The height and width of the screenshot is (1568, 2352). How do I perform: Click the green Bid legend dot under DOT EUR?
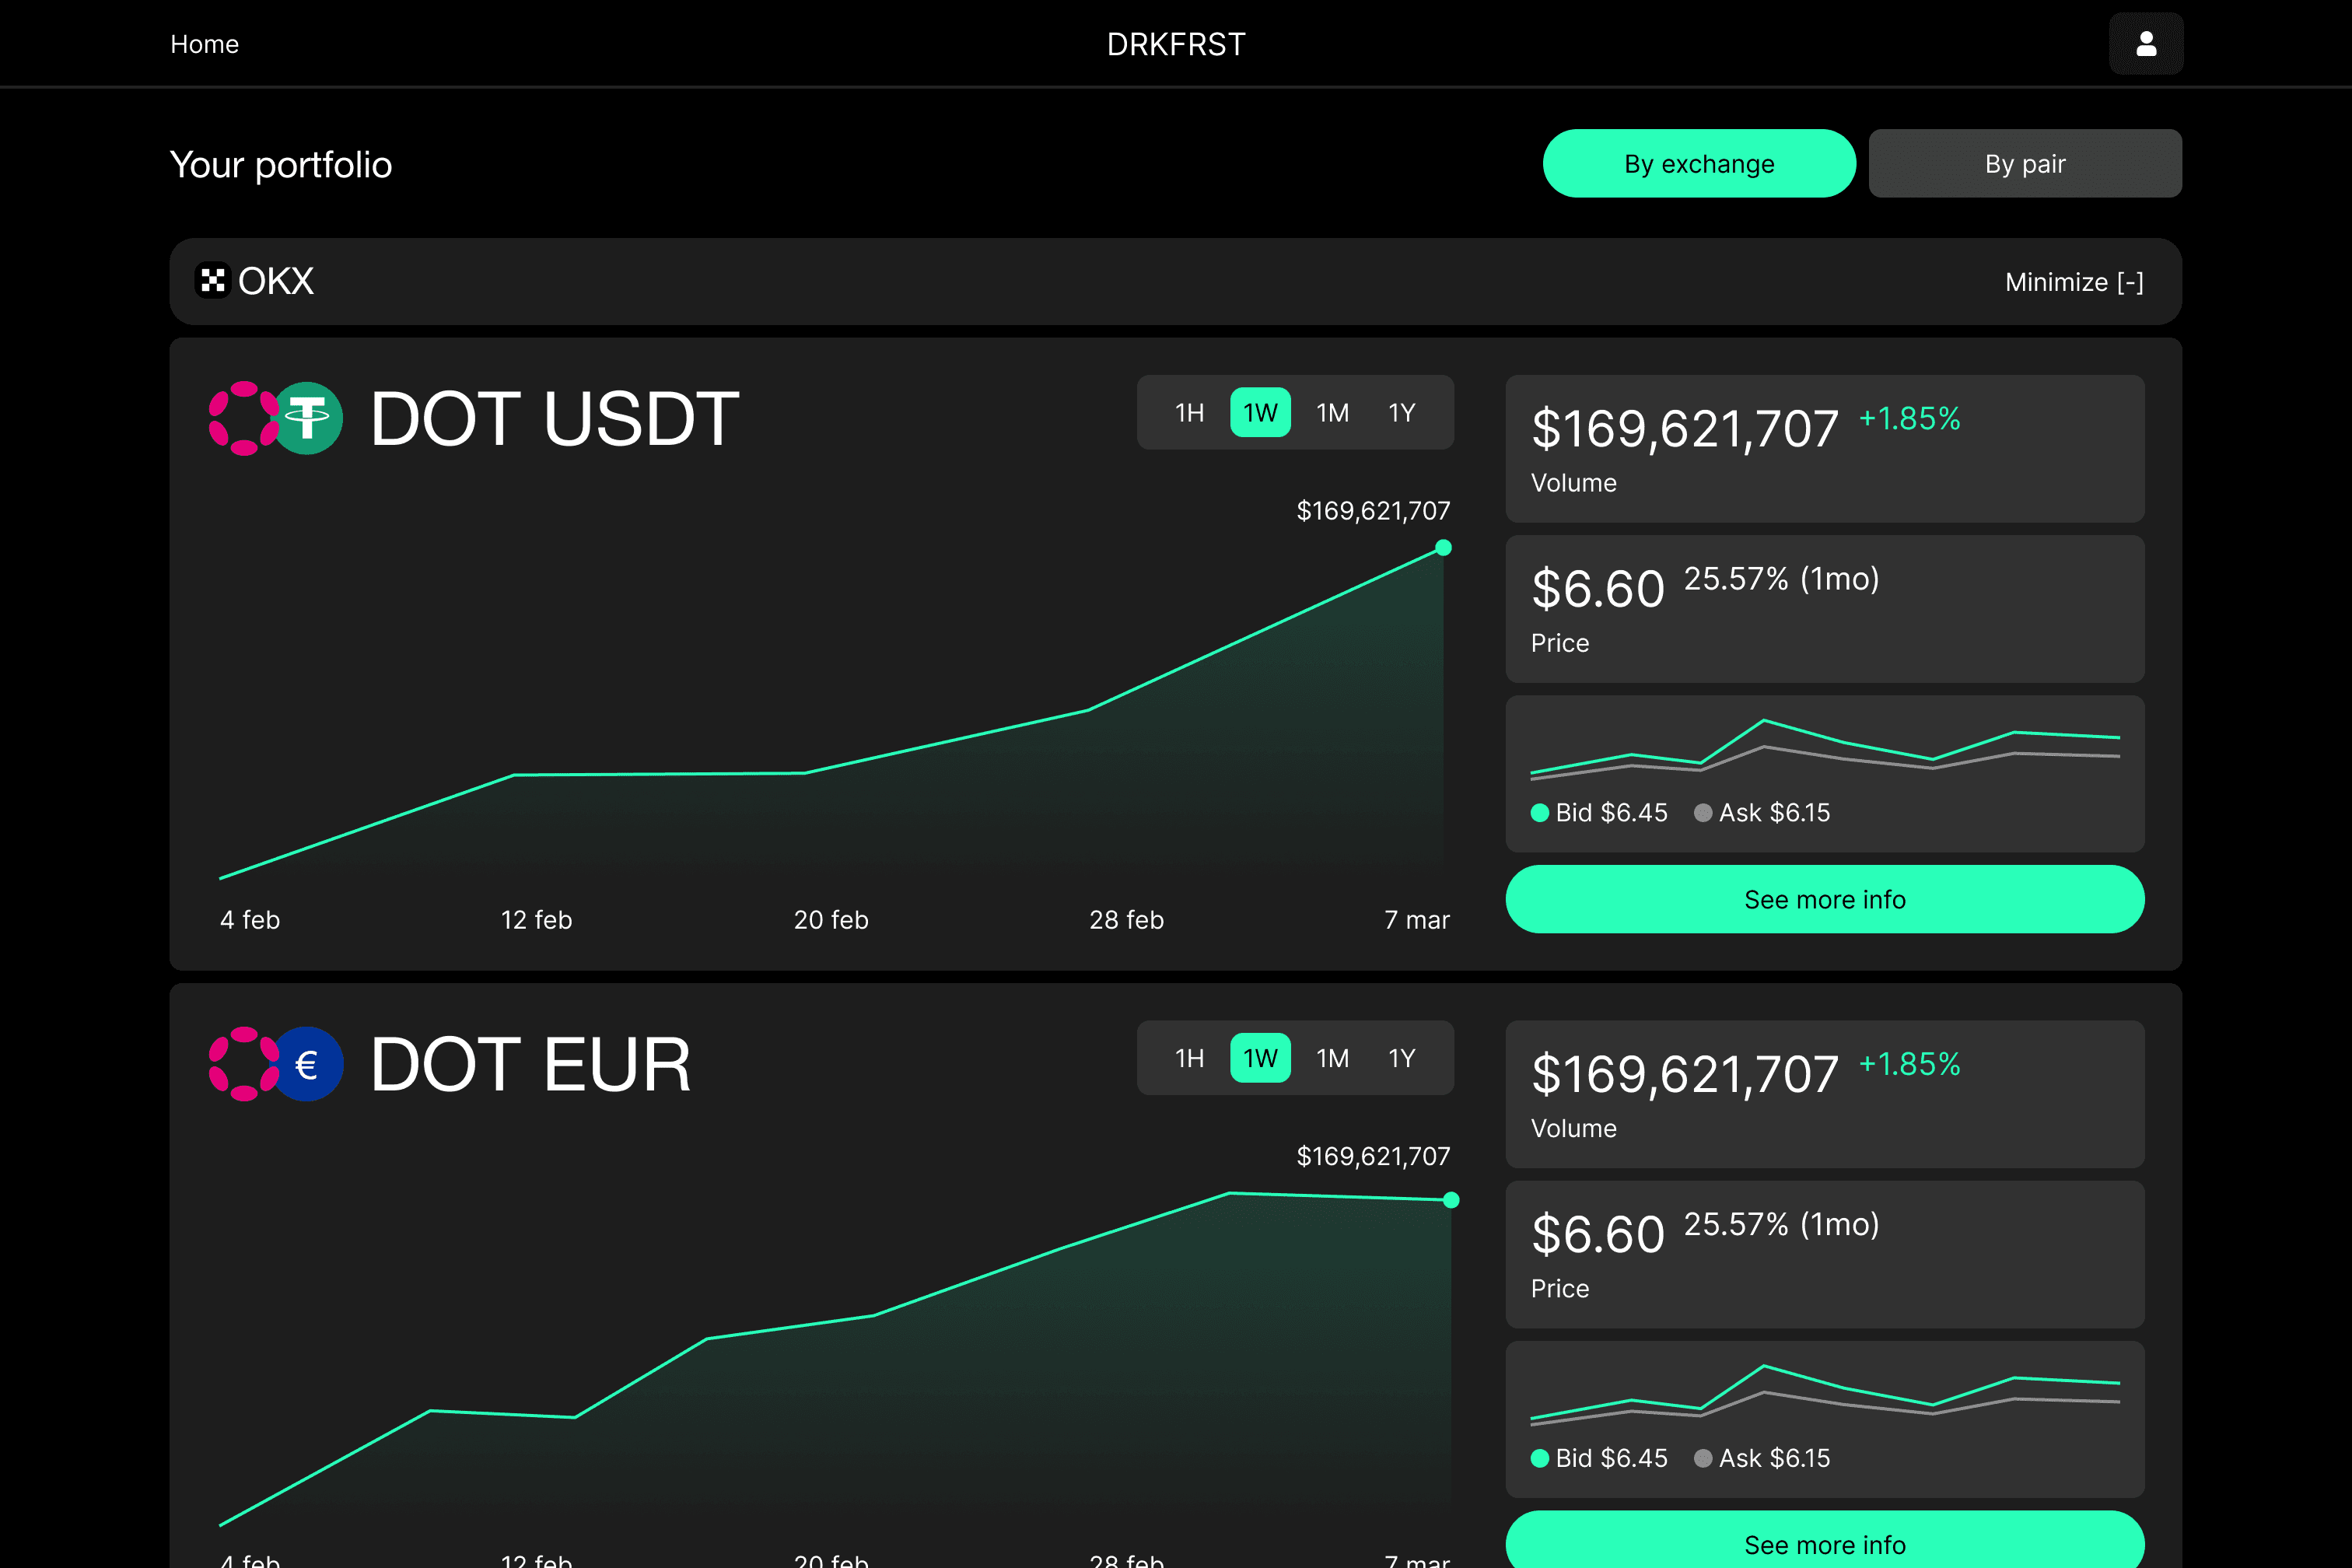[x=1540, y=1458]
